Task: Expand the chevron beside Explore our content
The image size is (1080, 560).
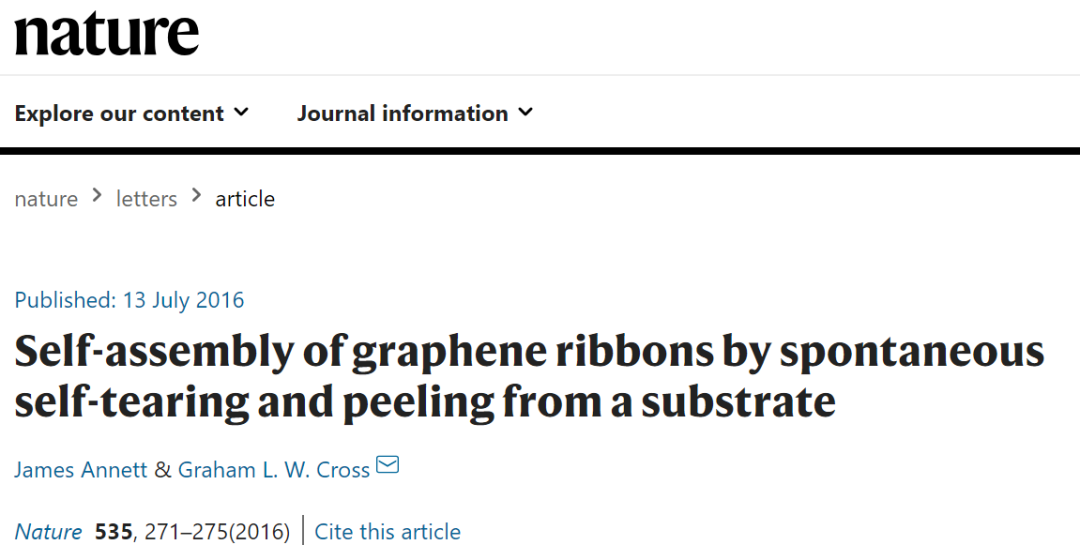Action: [x=241, y=112]
